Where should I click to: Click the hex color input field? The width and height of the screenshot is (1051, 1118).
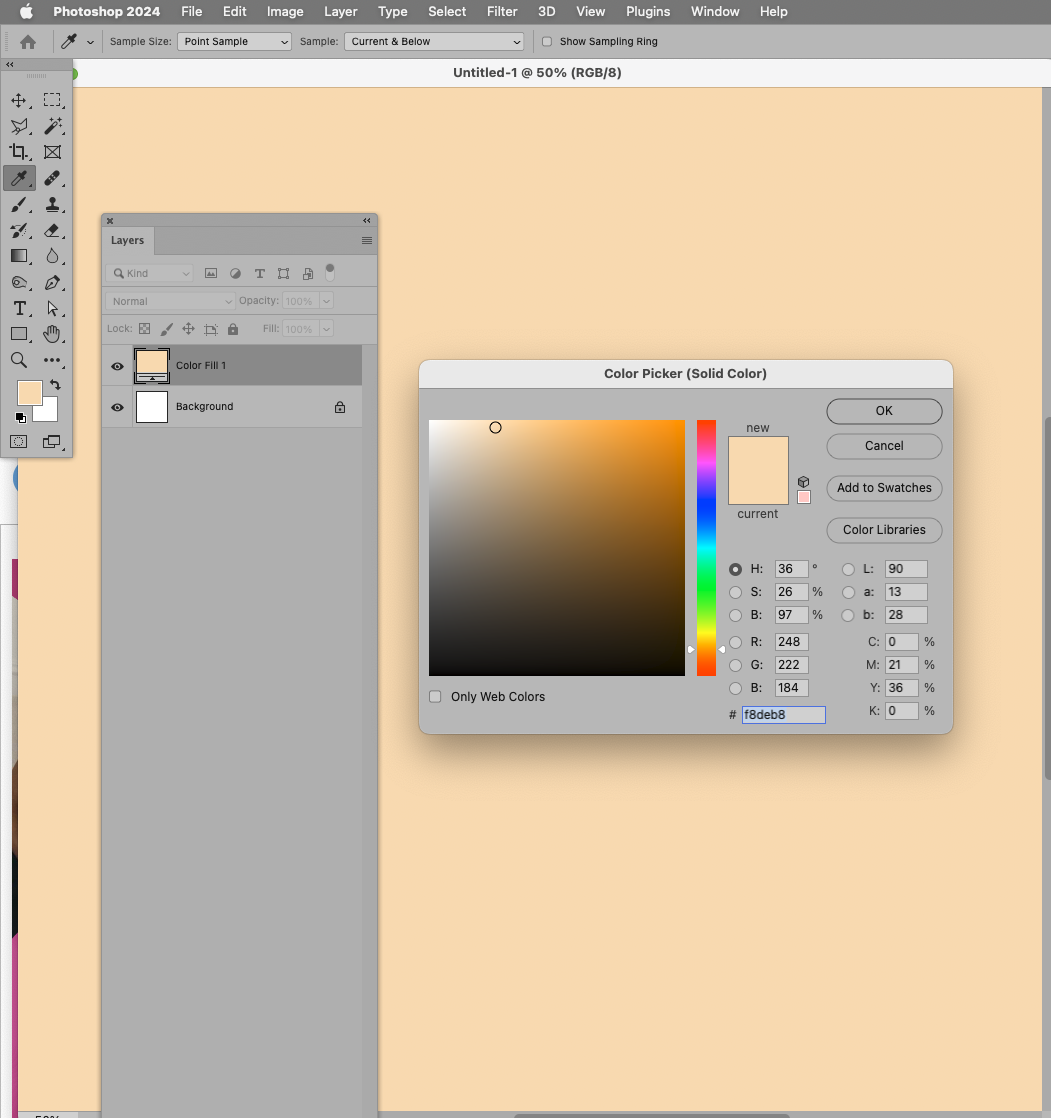(x=783, y=714)
